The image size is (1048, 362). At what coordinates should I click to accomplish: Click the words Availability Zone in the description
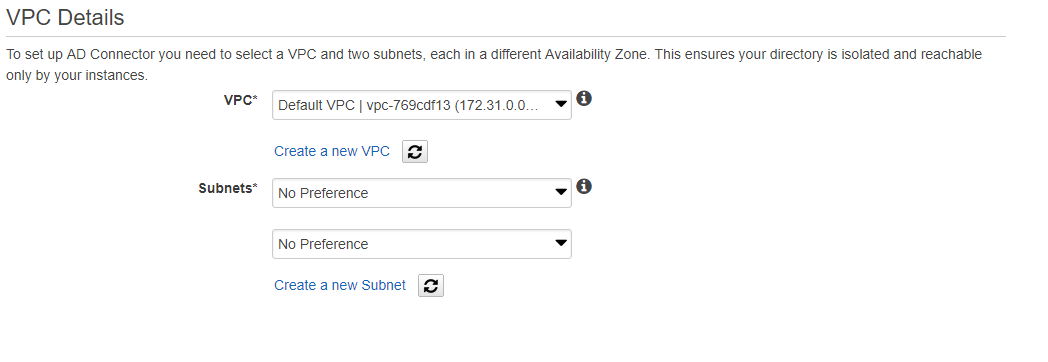click(596, 55)
